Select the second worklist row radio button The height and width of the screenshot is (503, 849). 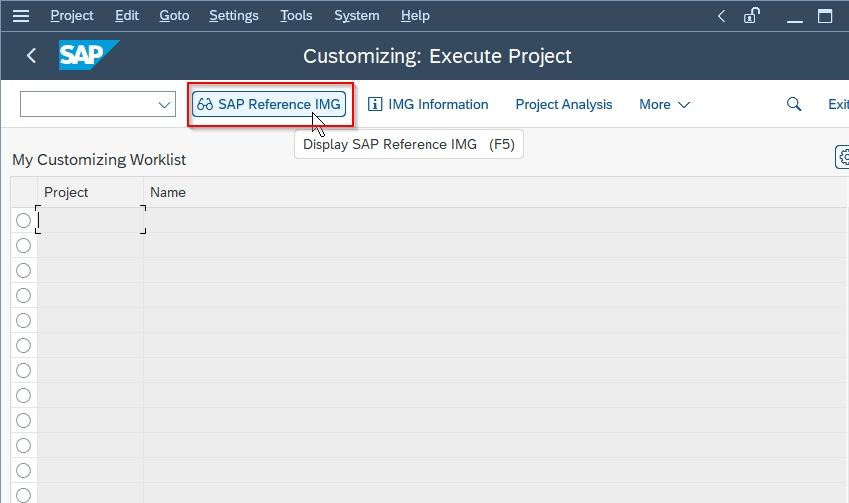(x=23, y=245)
